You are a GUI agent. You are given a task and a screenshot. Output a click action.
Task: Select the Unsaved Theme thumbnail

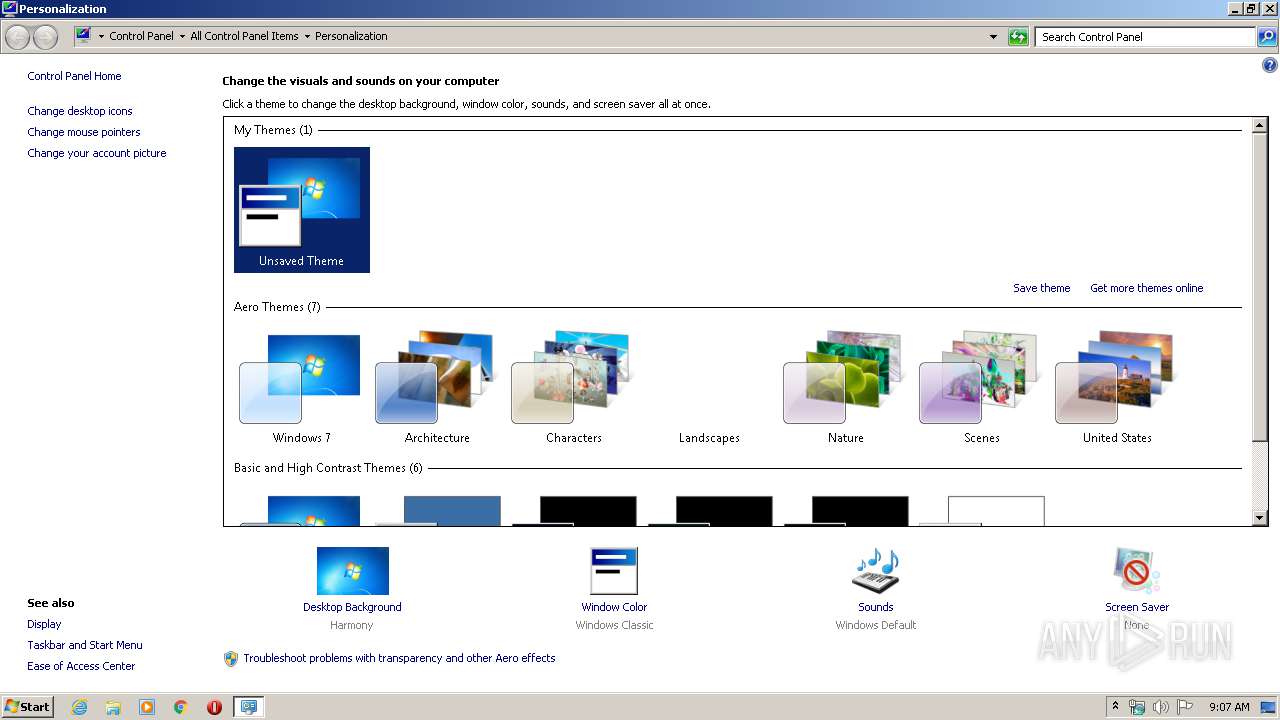pyautogui.click(x=302, y=210)
